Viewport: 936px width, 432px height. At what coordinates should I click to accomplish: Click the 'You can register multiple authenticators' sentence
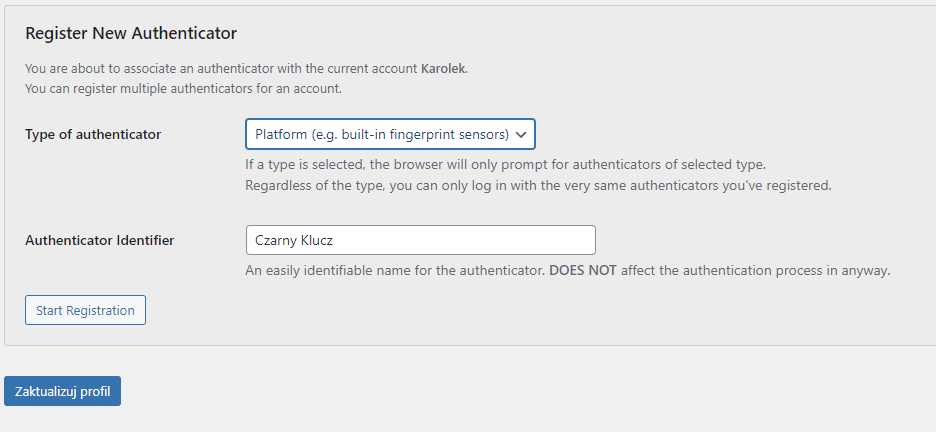point(183,89)
